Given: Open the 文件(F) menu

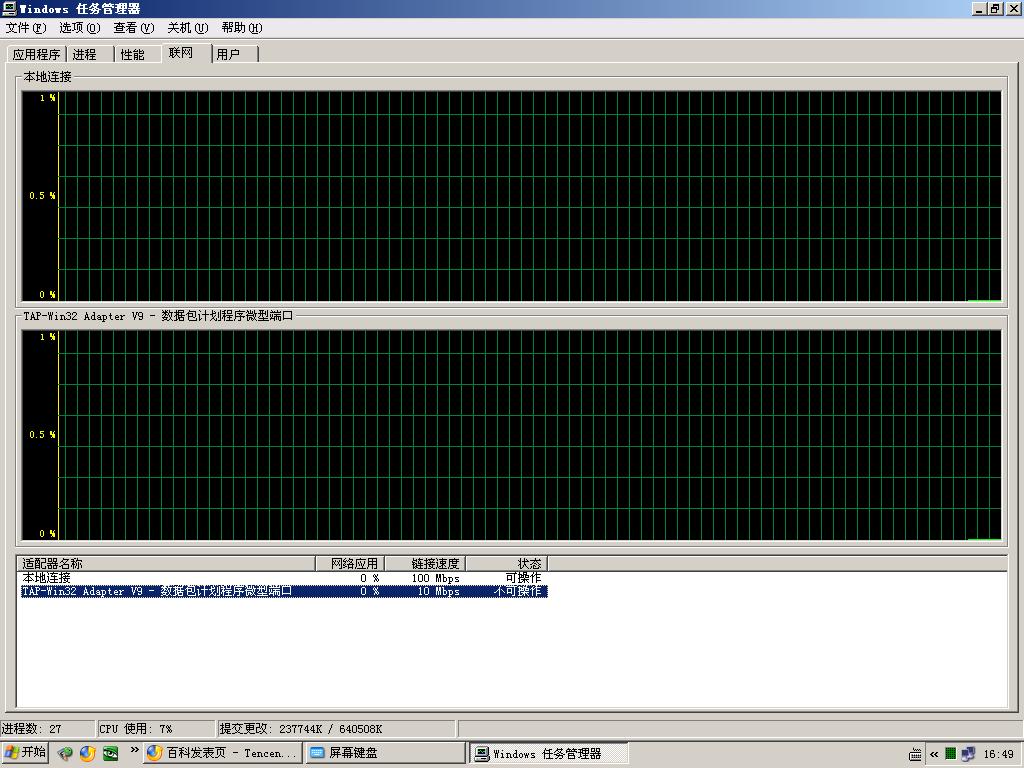Looking at the screenshot, I should click(x=26, y=28).
